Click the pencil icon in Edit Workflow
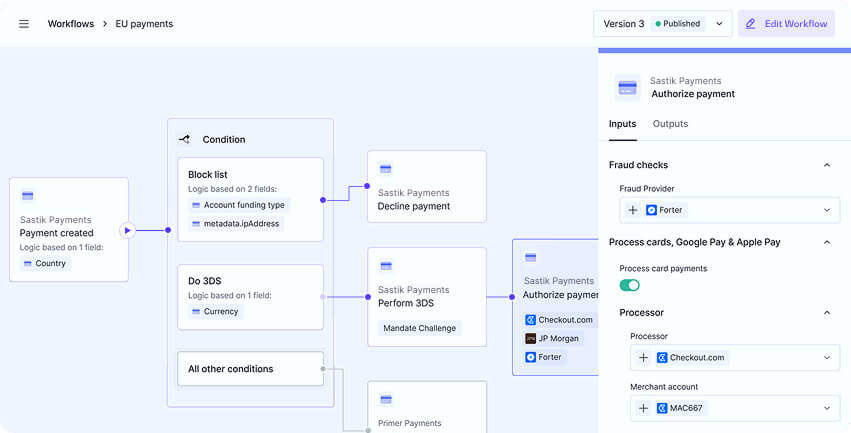The image size is (851, 433). coord(751,24)
